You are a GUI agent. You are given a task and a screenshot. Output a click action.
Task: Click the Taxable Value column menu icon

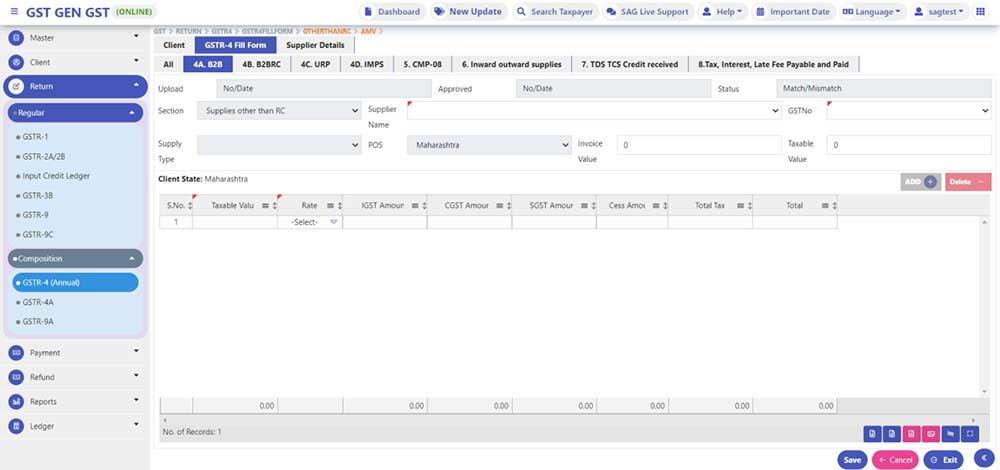[x=265, y=206]
